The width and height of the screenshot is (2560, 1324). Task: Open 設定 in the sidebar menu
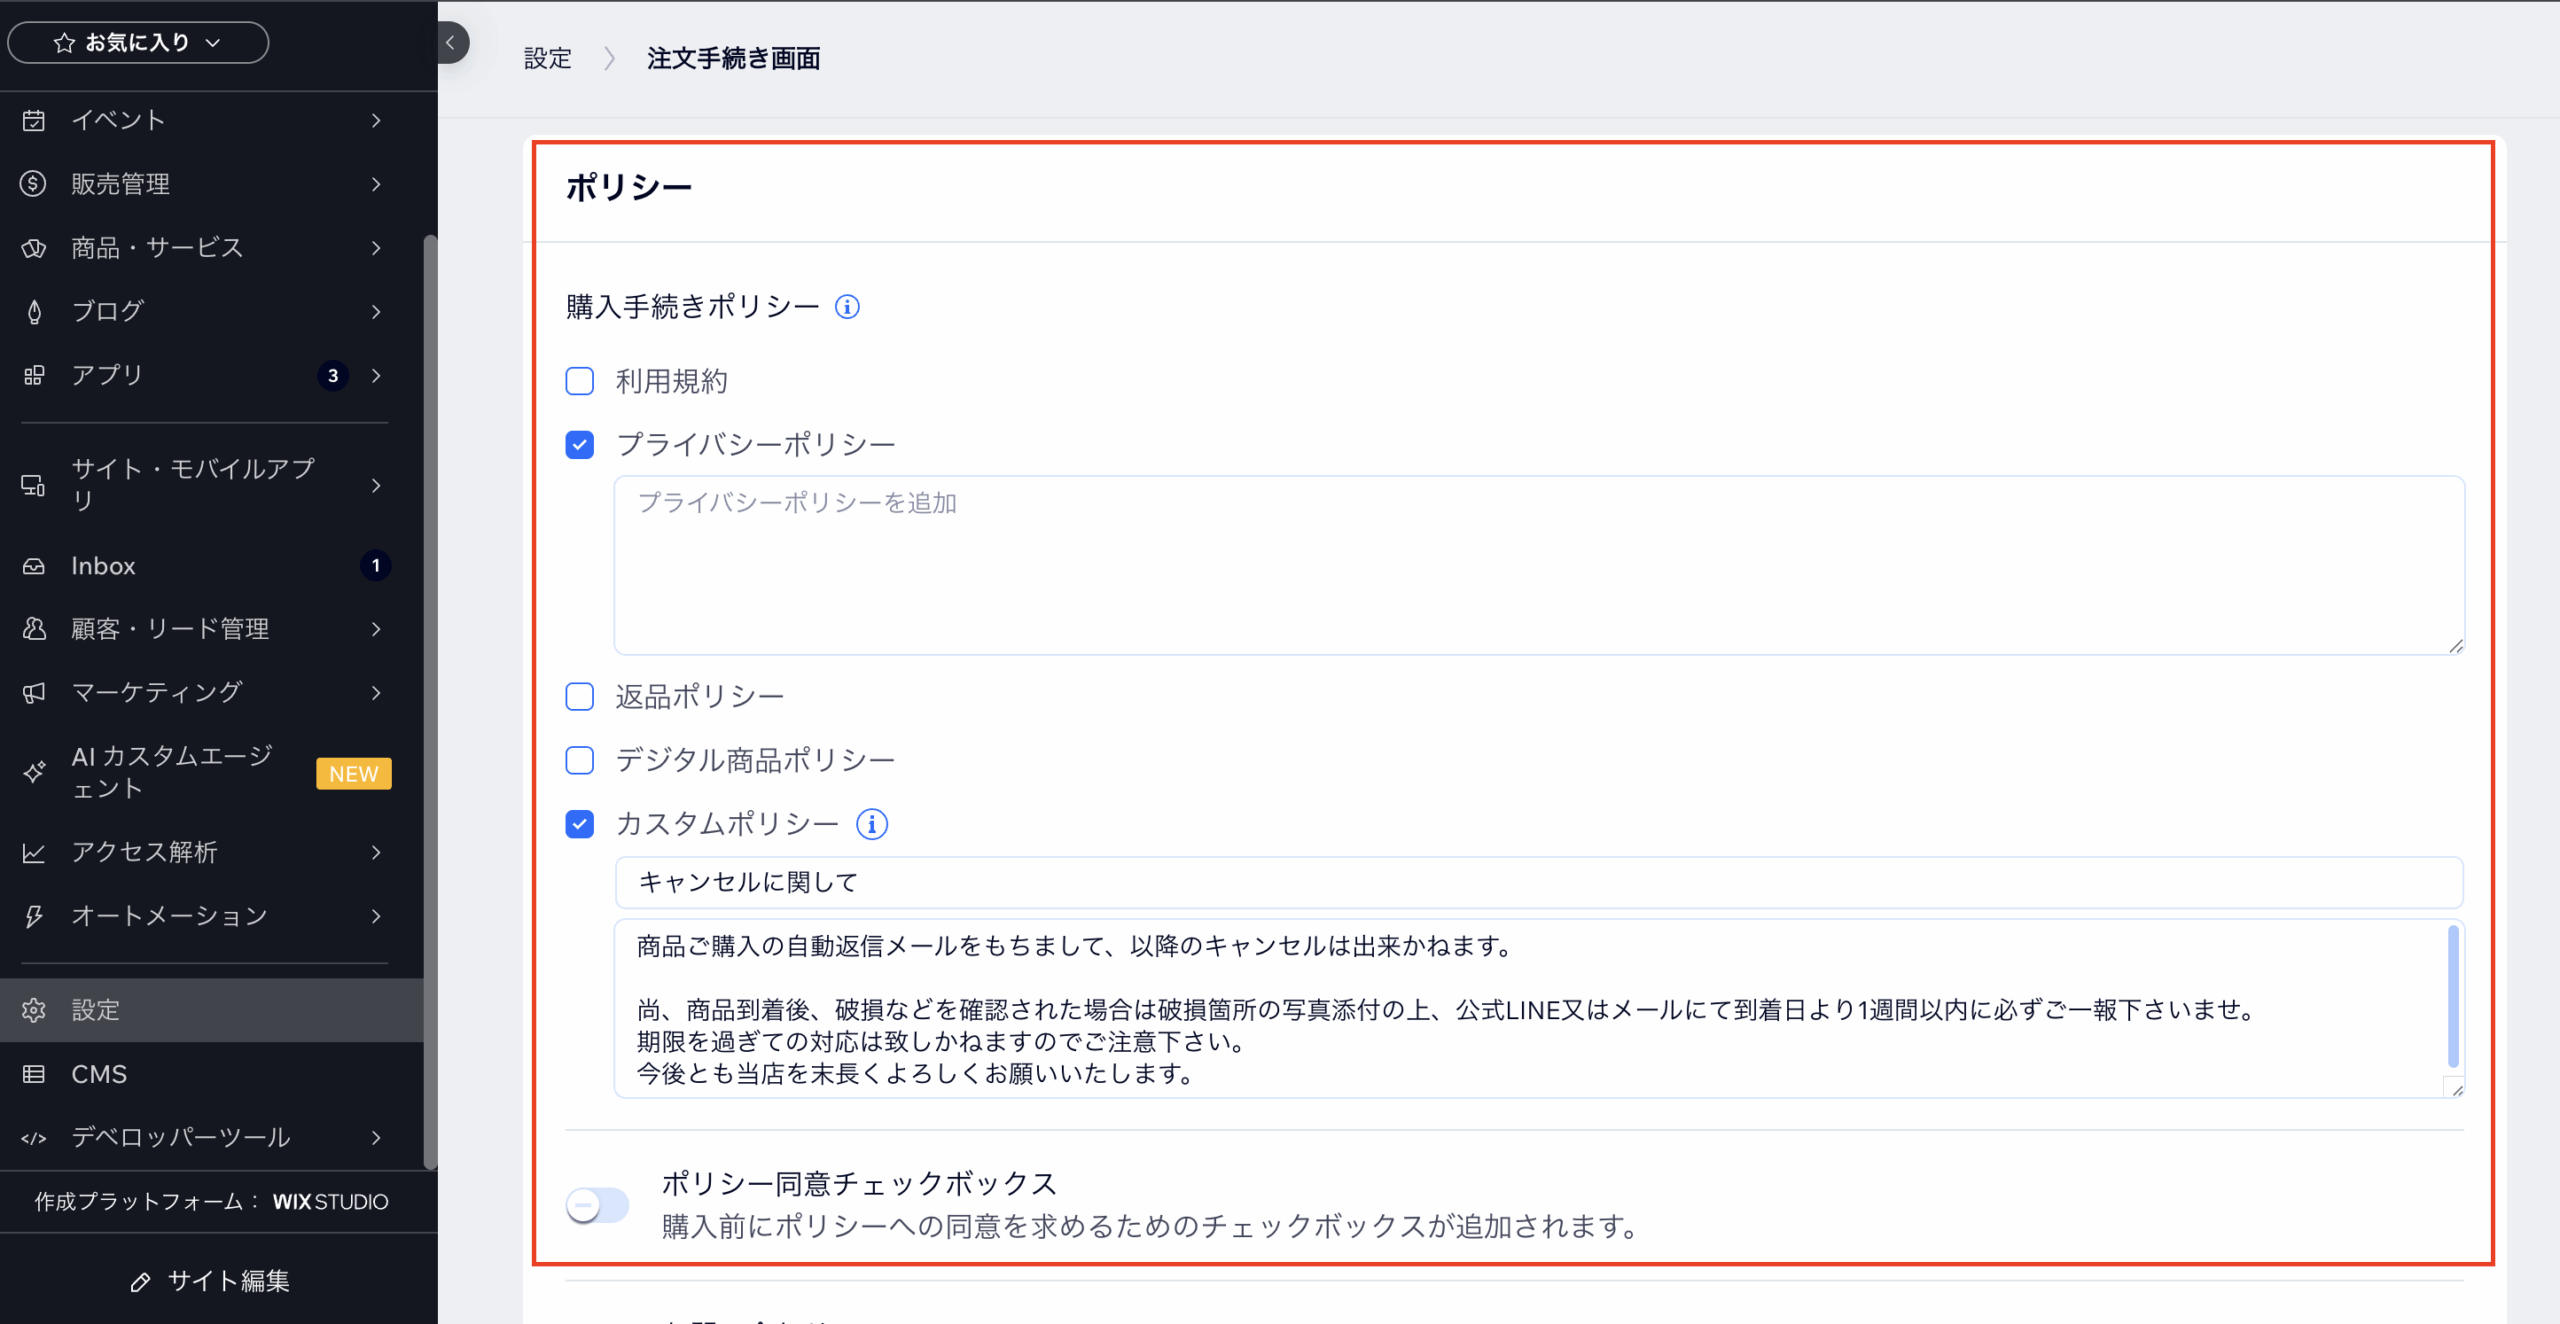pyautogui.click(x=96, y=1010)
